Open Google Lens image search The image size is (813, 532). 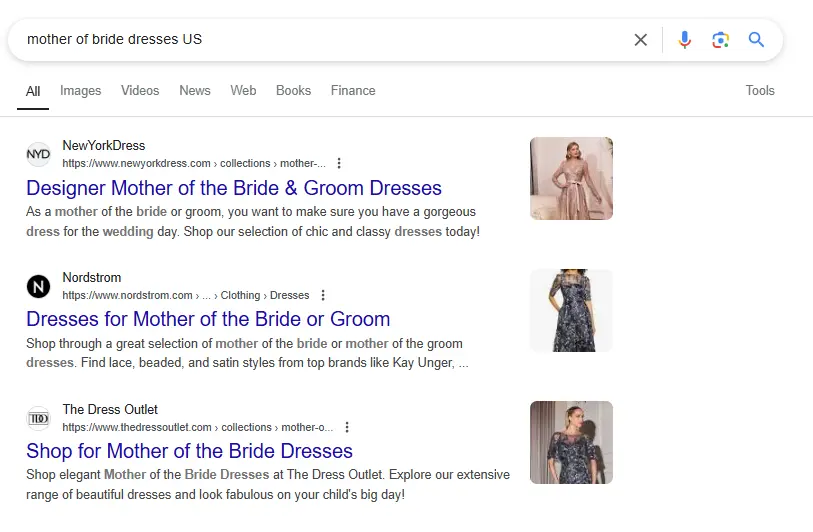tap(720, 40)
